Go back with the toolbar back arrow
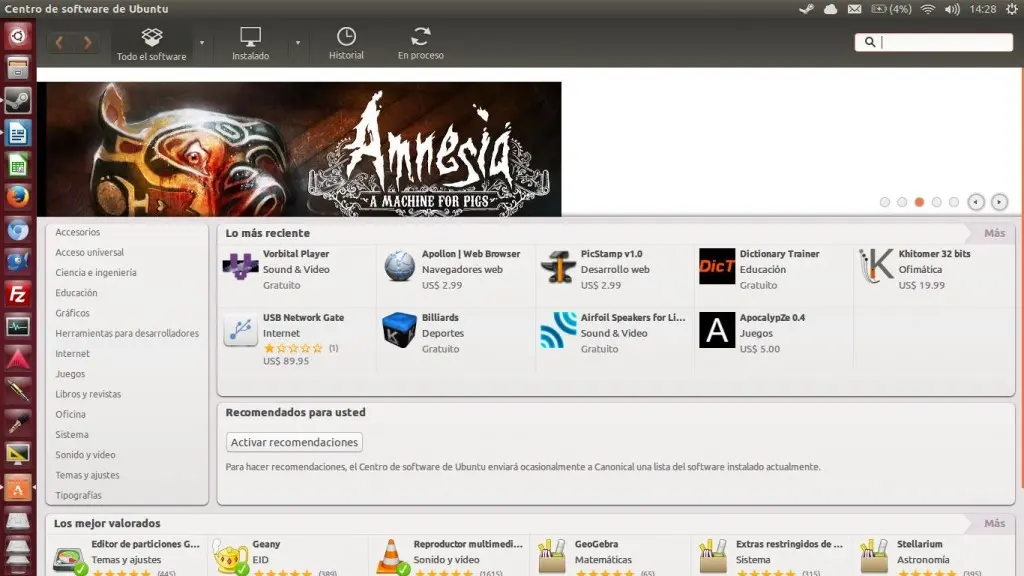 (x=59, y=43)
